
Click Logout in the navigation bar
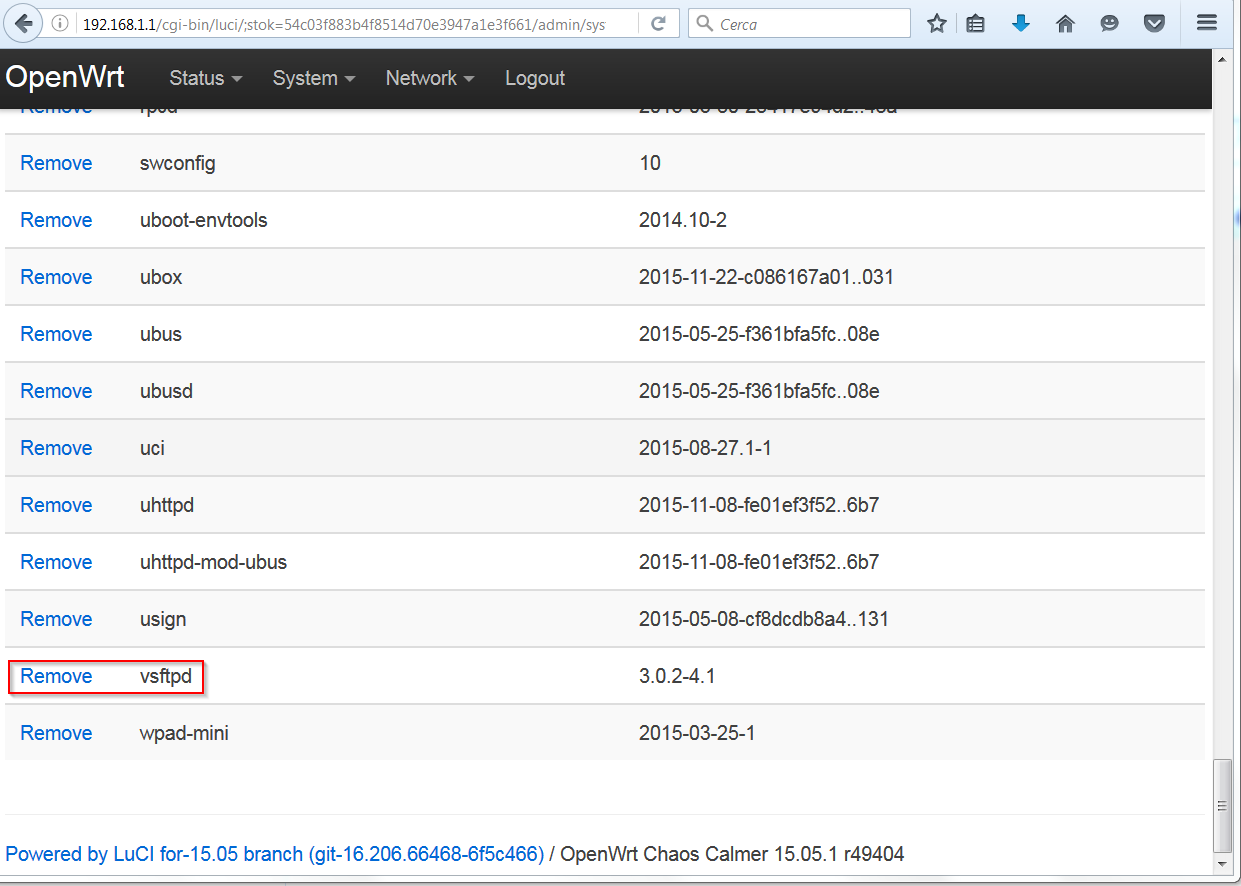pyautogui.click(x=535, y=78)
